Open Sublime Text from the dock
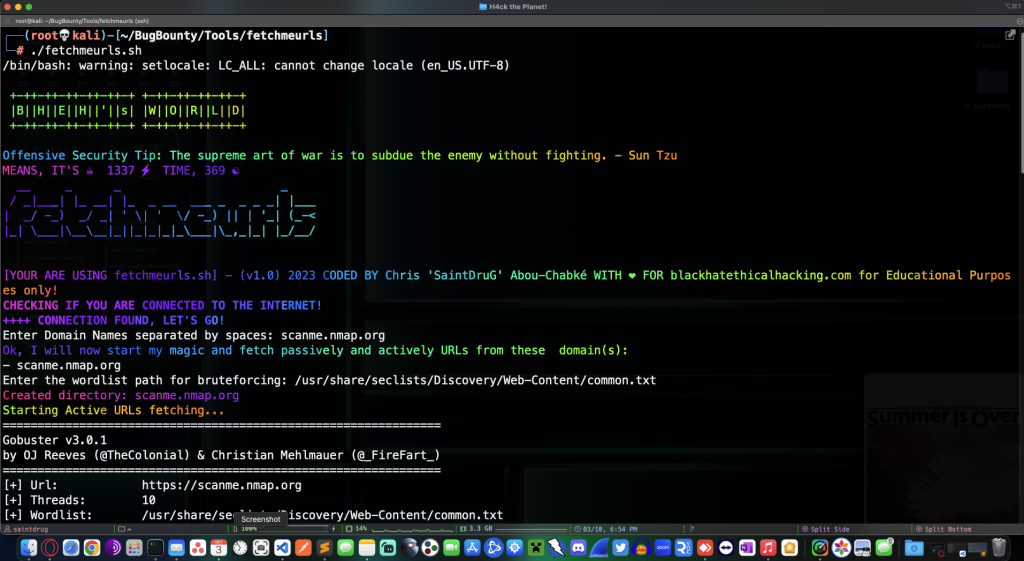 click(325, 547)
